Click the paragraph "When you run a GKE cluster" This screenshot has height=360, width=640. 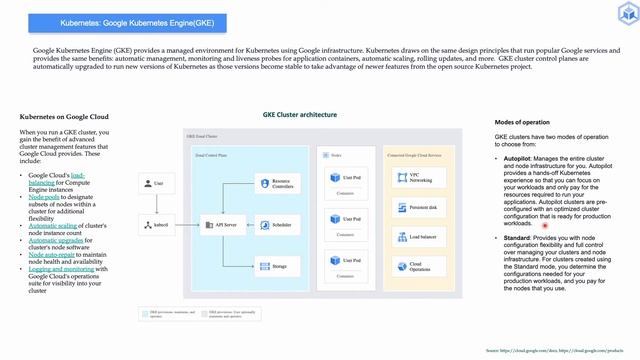[64, 147]
